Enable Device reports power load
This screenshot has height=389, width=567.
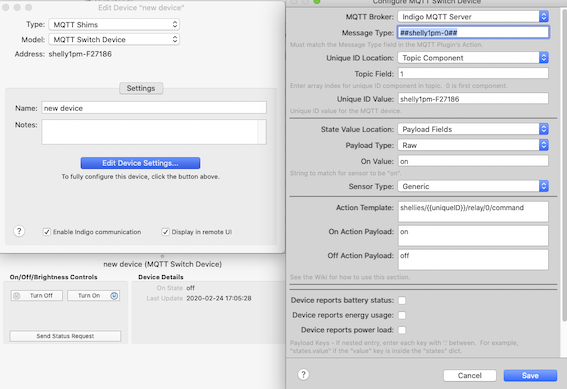(x=402, y=330)
